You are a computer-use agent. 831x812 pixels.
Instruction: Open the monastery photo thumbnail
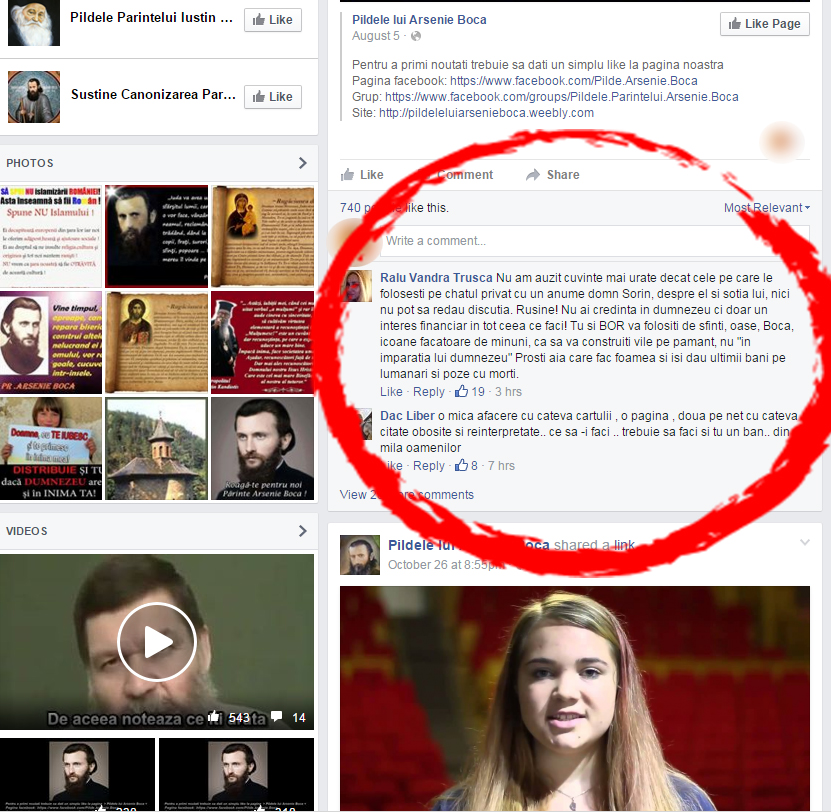click(156, 449)
